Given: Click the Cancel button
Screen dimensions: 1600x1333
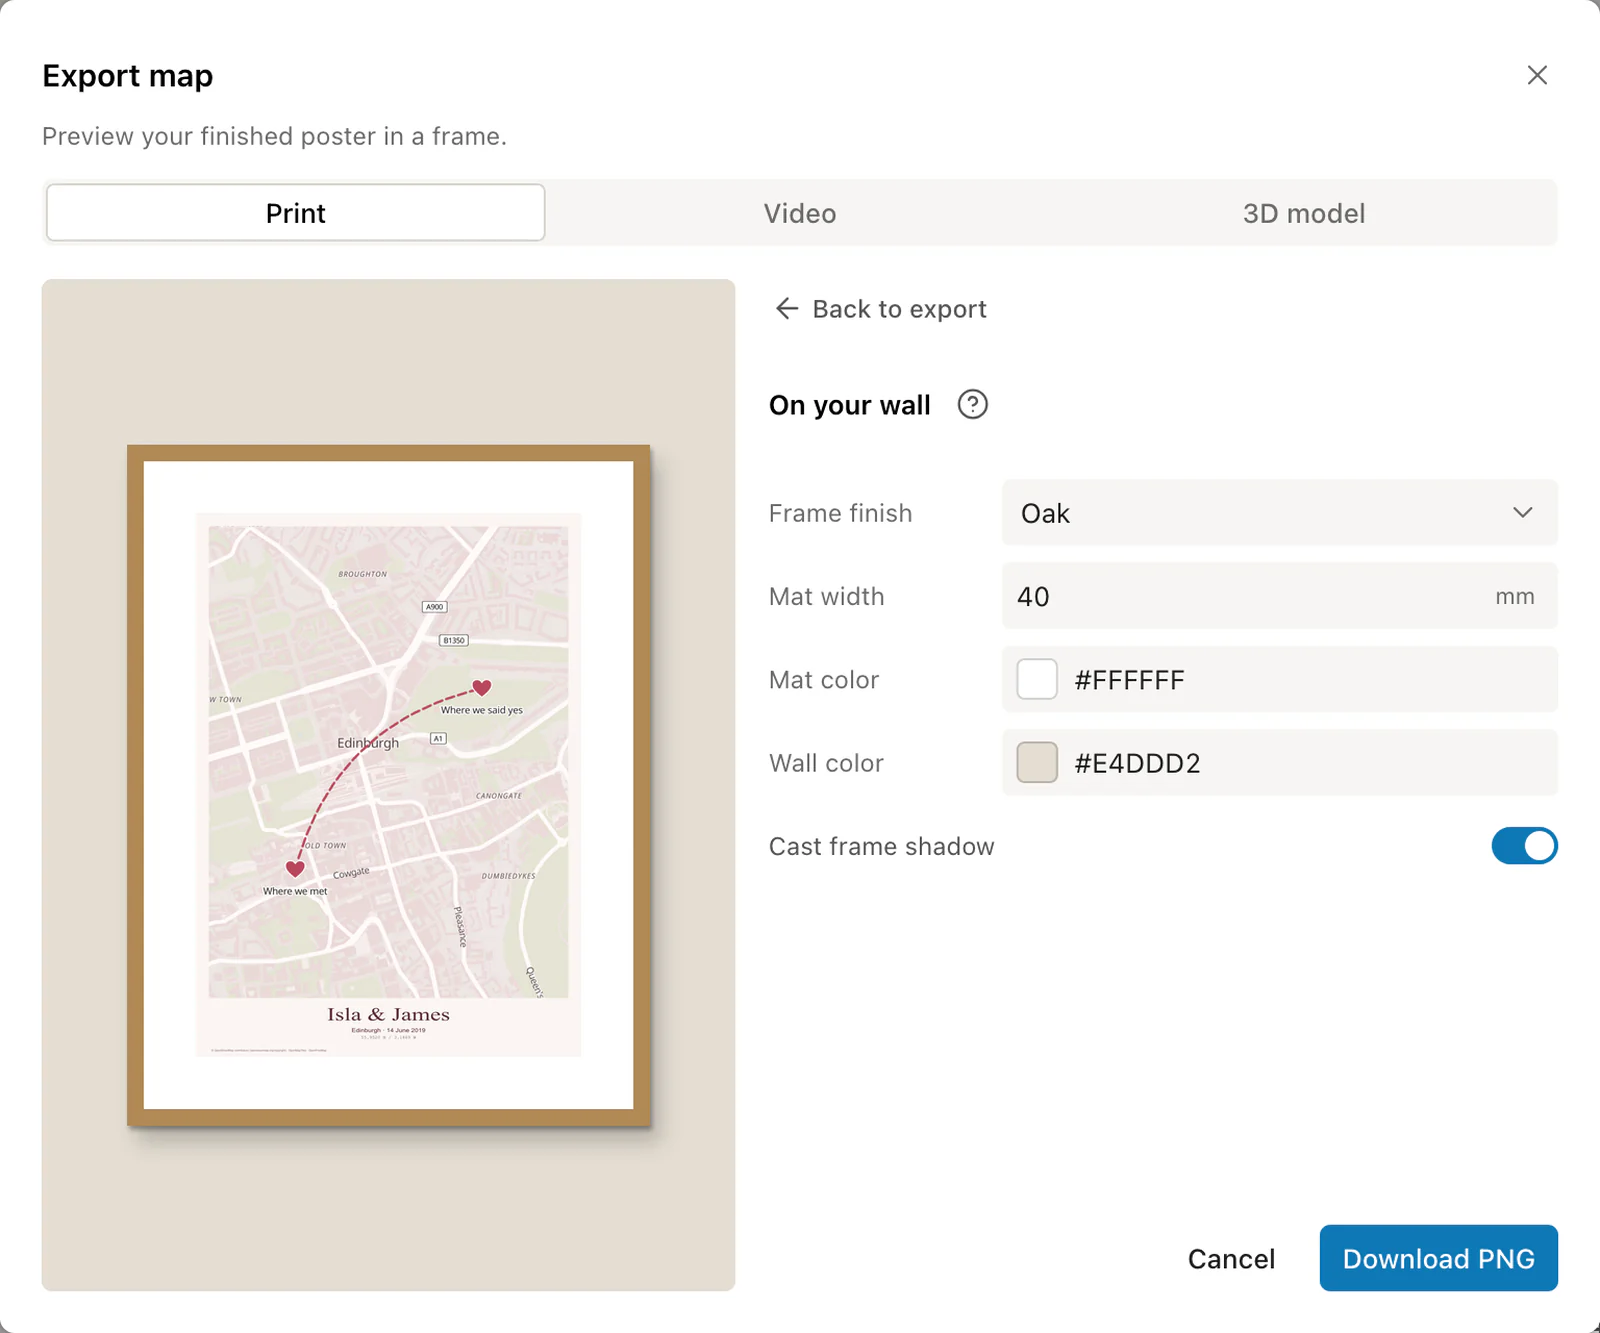Looking at the screenshot, I should click(x=1231, y=1259).
